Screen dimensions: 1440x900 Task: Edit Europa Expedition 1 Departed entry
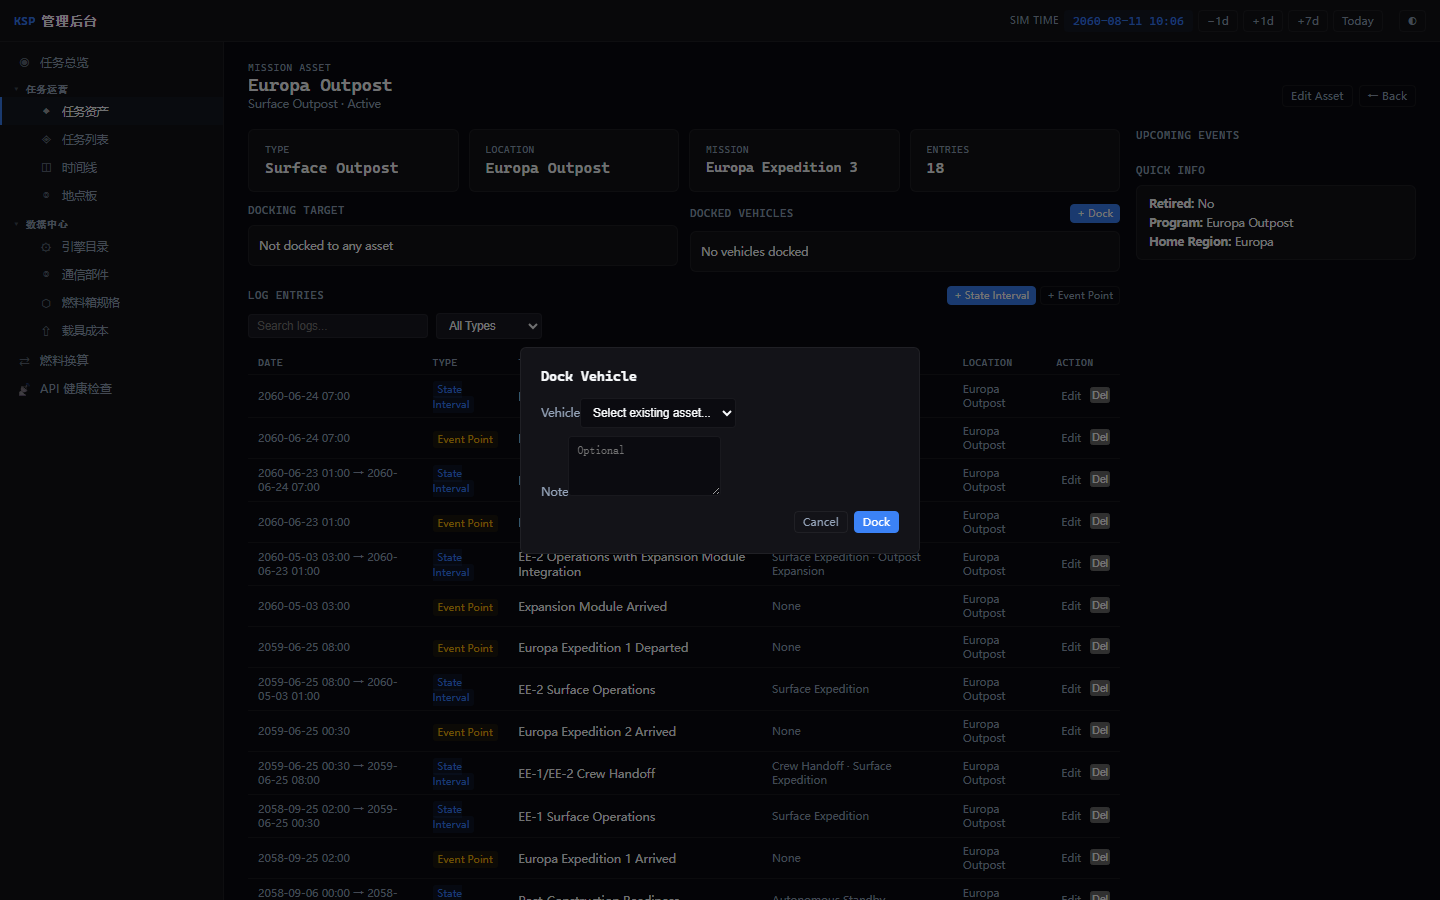[1071, 647]
